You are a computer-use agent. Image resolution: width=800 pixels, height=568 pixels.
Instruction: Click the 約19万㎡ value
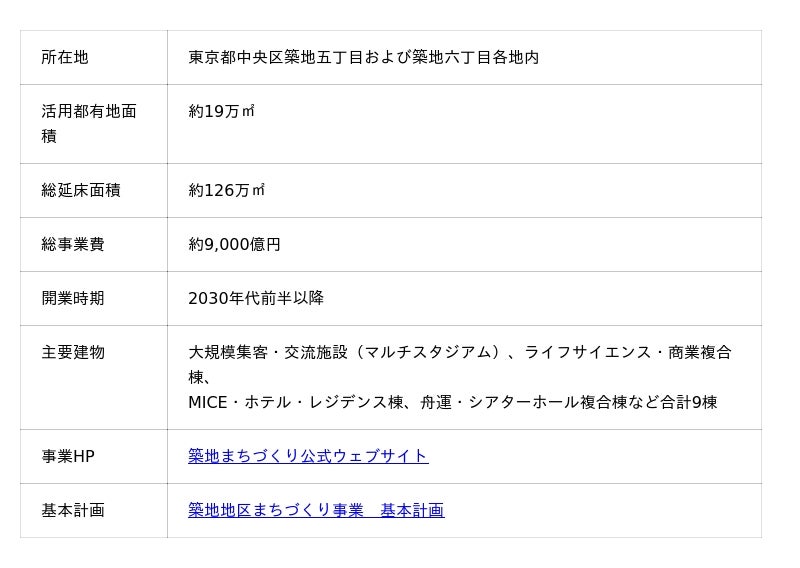tap(221, 111)
